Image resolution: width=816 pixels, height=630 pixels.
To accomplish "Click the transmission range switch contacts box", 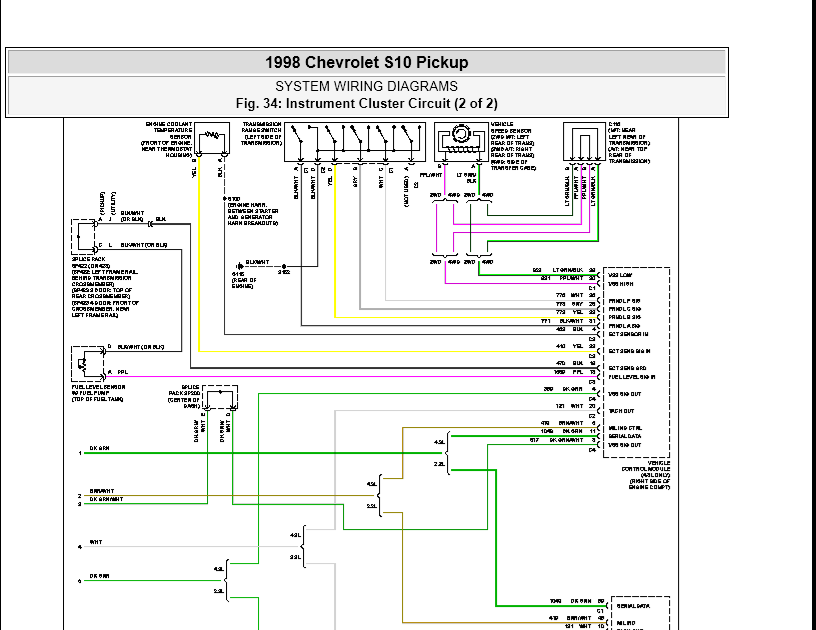I will [355, 142].
